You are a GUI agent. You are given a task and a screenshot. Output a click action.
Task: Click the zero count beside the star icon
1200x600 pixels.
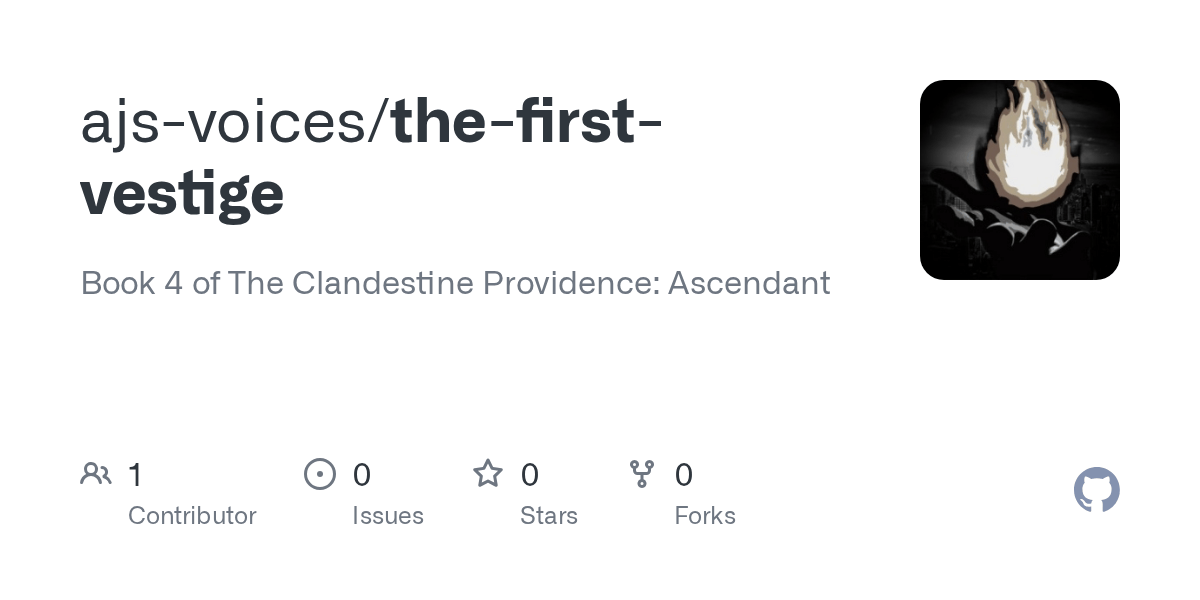(x=530, y=475)
